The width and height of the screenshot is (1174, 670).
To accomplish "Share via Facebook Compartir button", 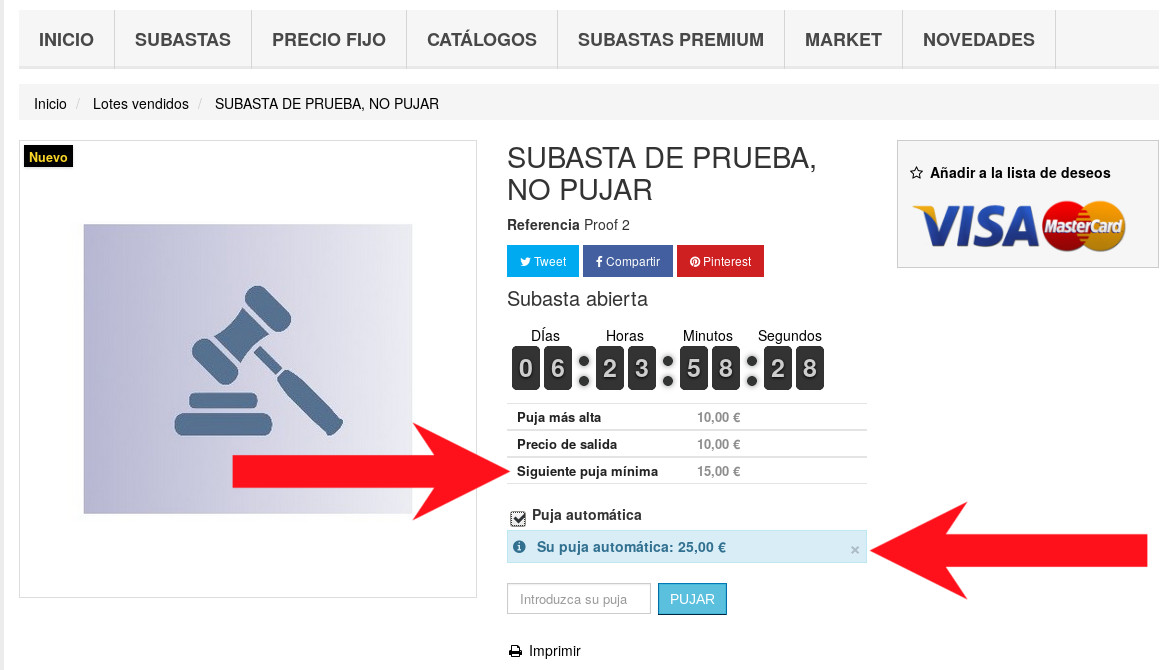I will click(x=627, y=261).
